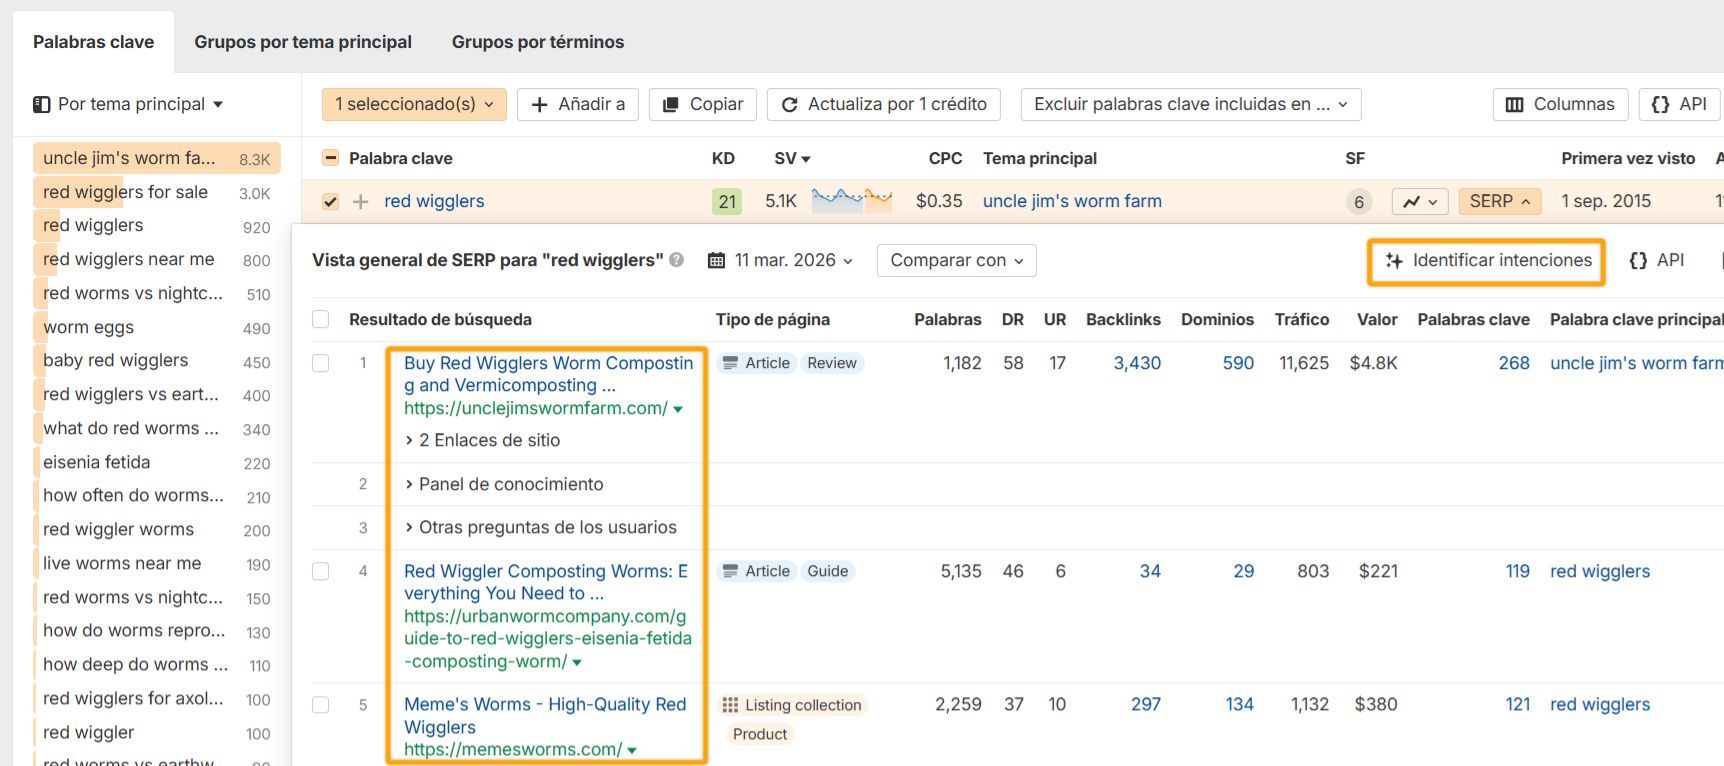Click the 590 dominios value

pyautogui.click(x=1238, y=363)
